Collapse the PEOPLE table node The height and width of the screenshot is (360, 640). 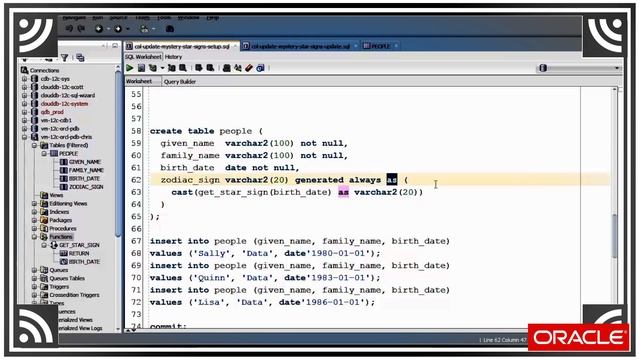tap(44, 153)
